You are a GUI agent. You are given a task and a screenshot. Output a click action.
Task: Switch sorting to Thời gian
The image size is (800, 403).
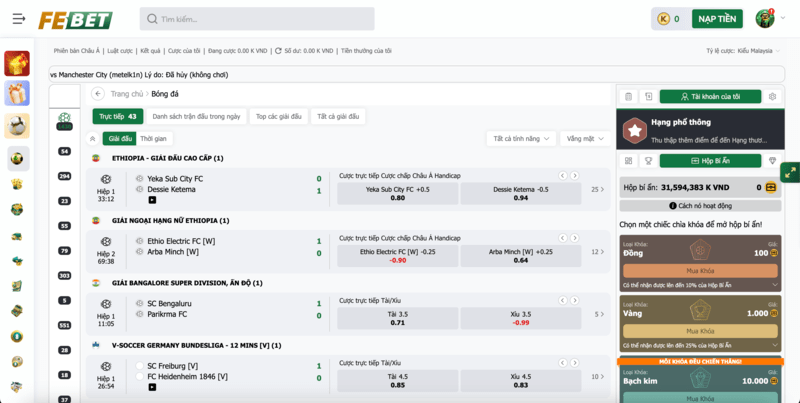[x=153, y=139]
